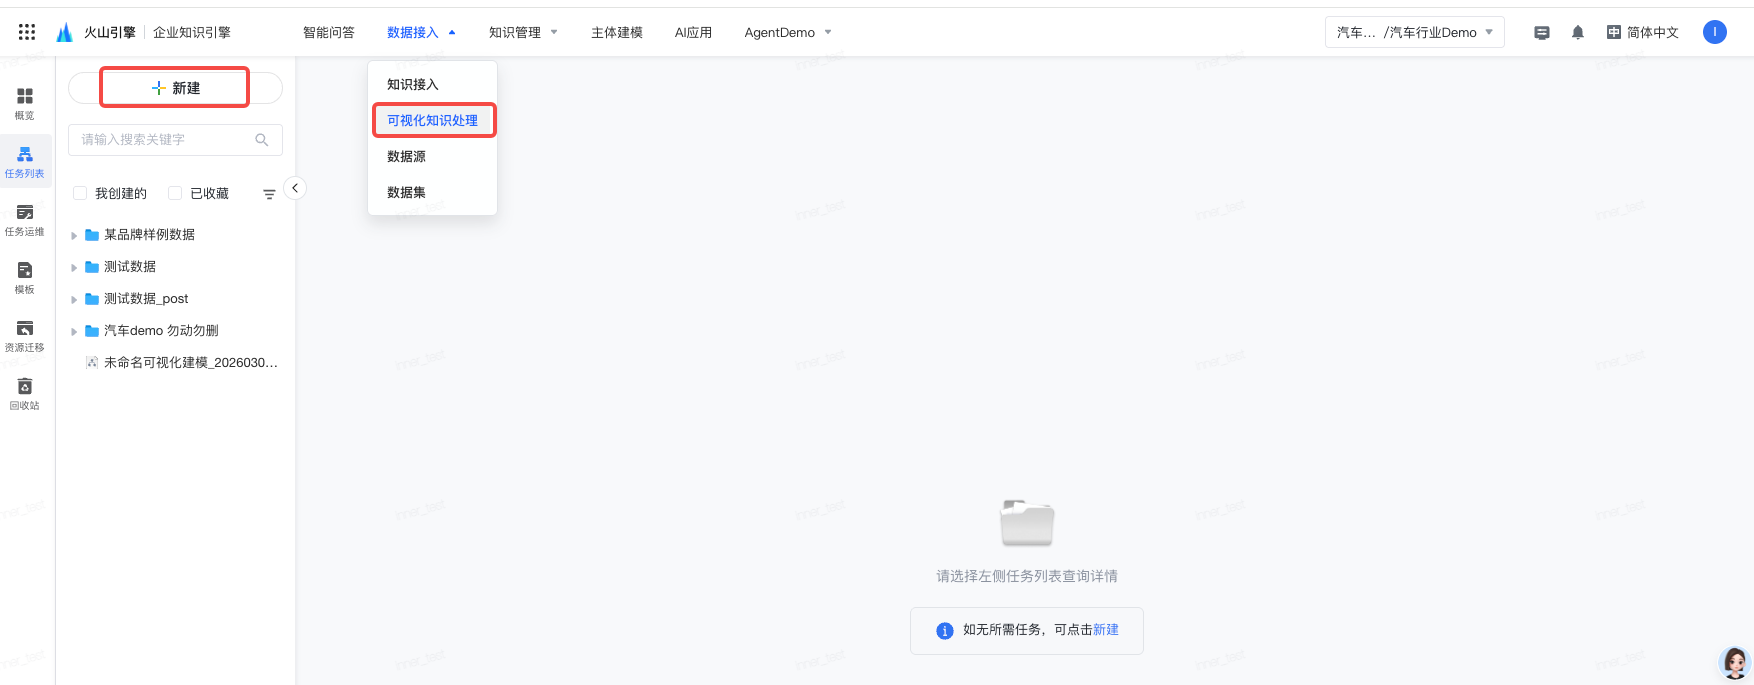Open 未命名可视化建模_2026030… task

click(x=191, y=363)
